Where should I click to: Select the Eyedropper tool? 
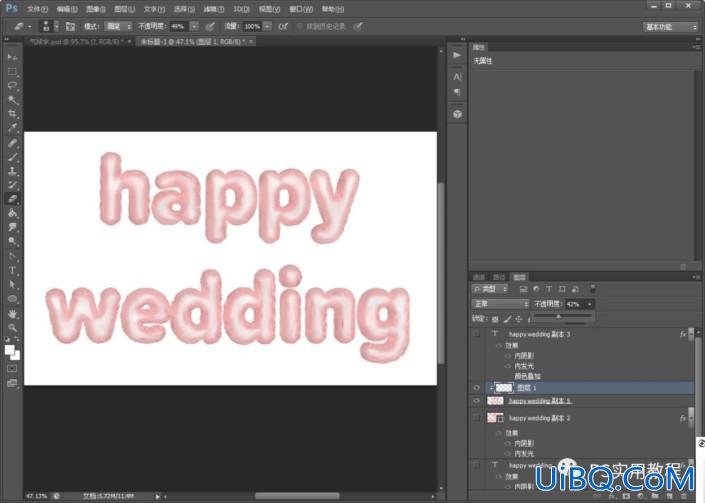12,128
